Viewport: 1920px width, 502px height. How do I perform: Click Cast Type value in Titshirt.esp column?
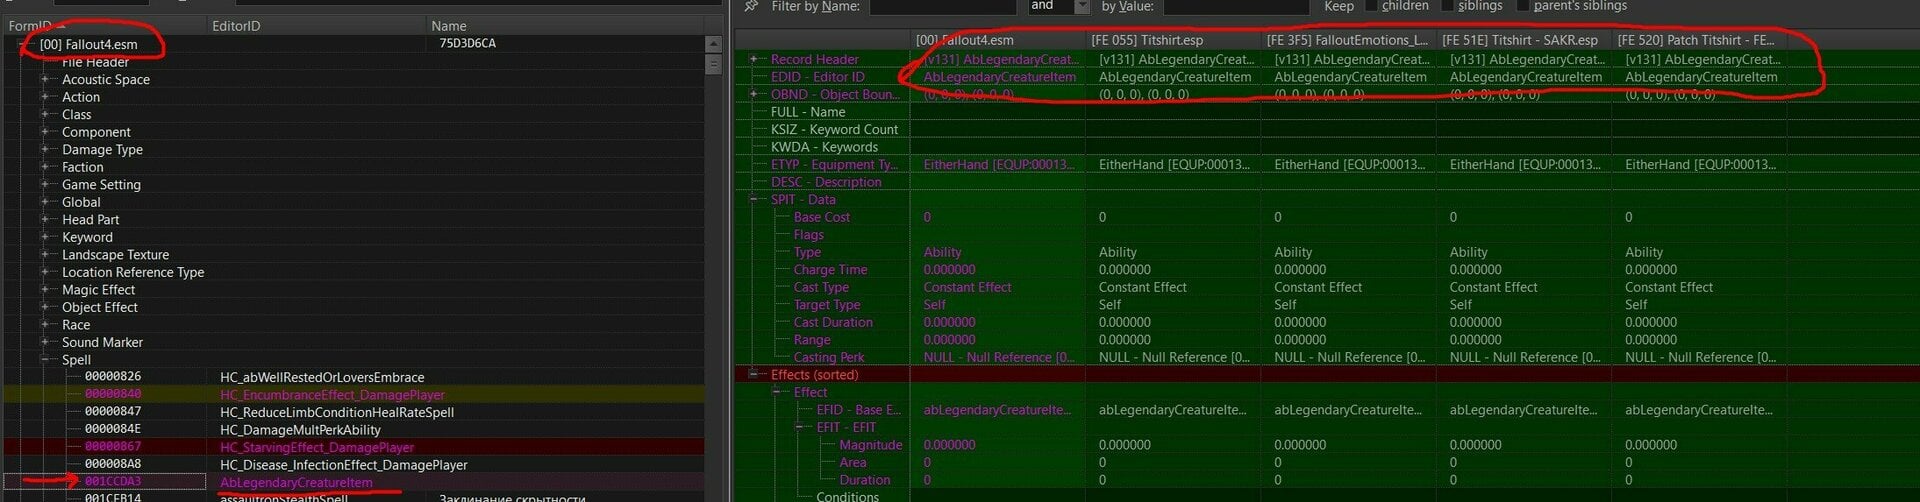pos(1143,287)
